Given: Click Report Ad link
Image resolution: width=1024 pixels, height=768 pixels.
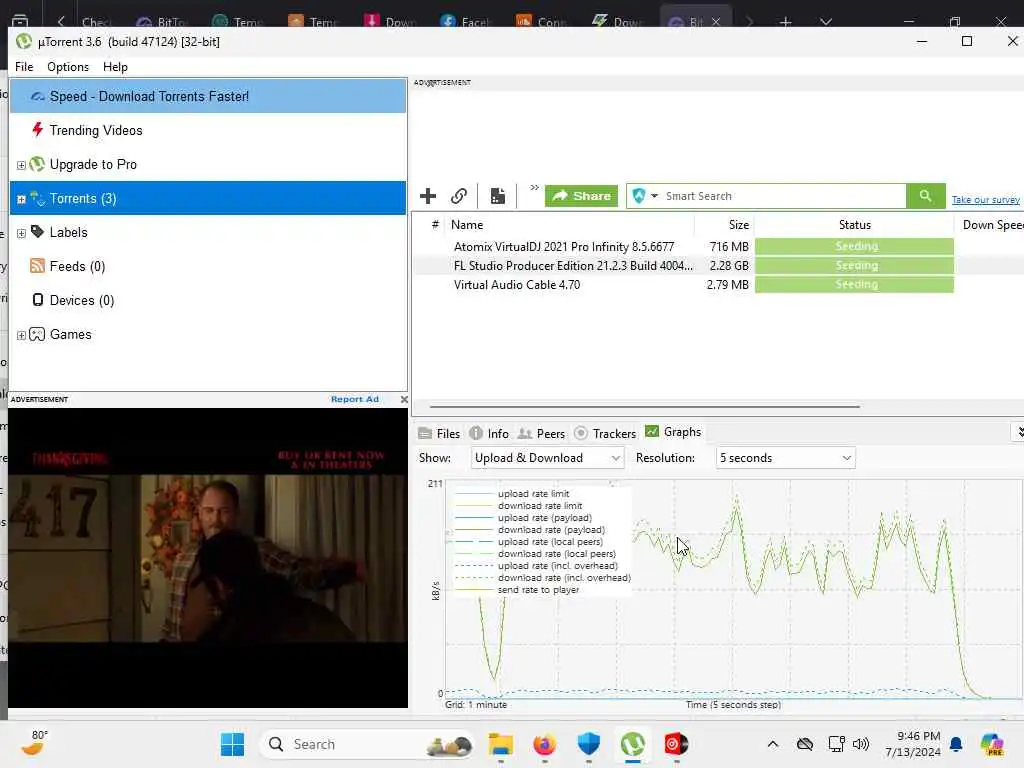Looking at the screenshot, I should click(x=355, y=399).
